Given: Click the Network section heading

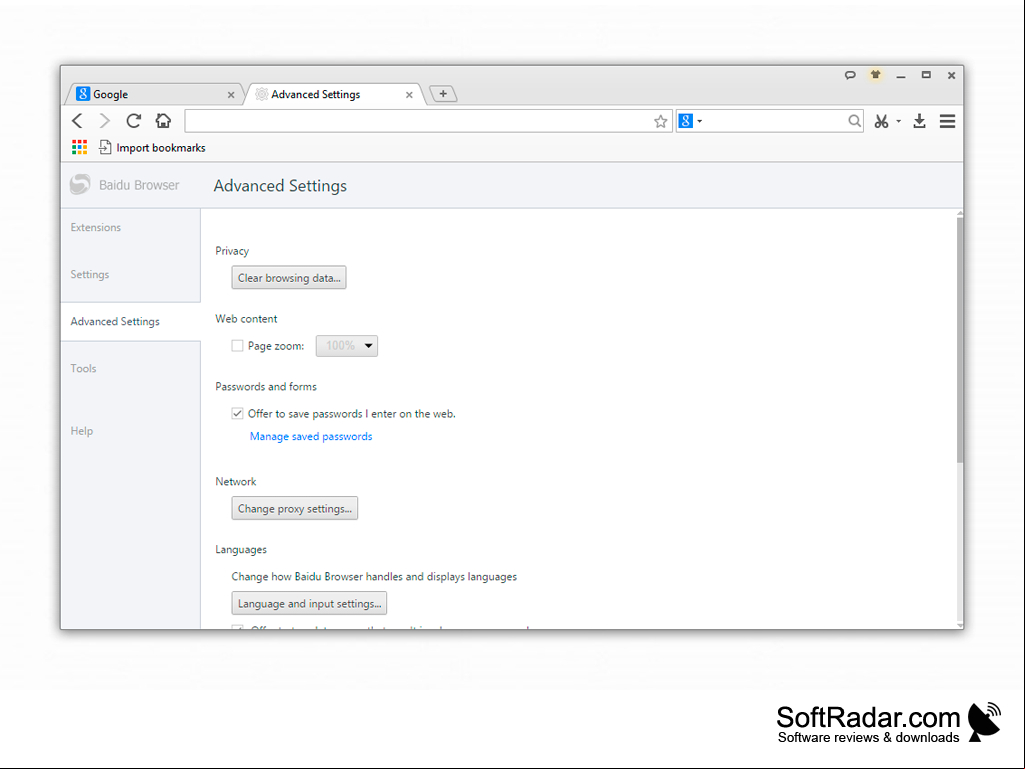Looking at the screenshot, I should tap(236, 482).
